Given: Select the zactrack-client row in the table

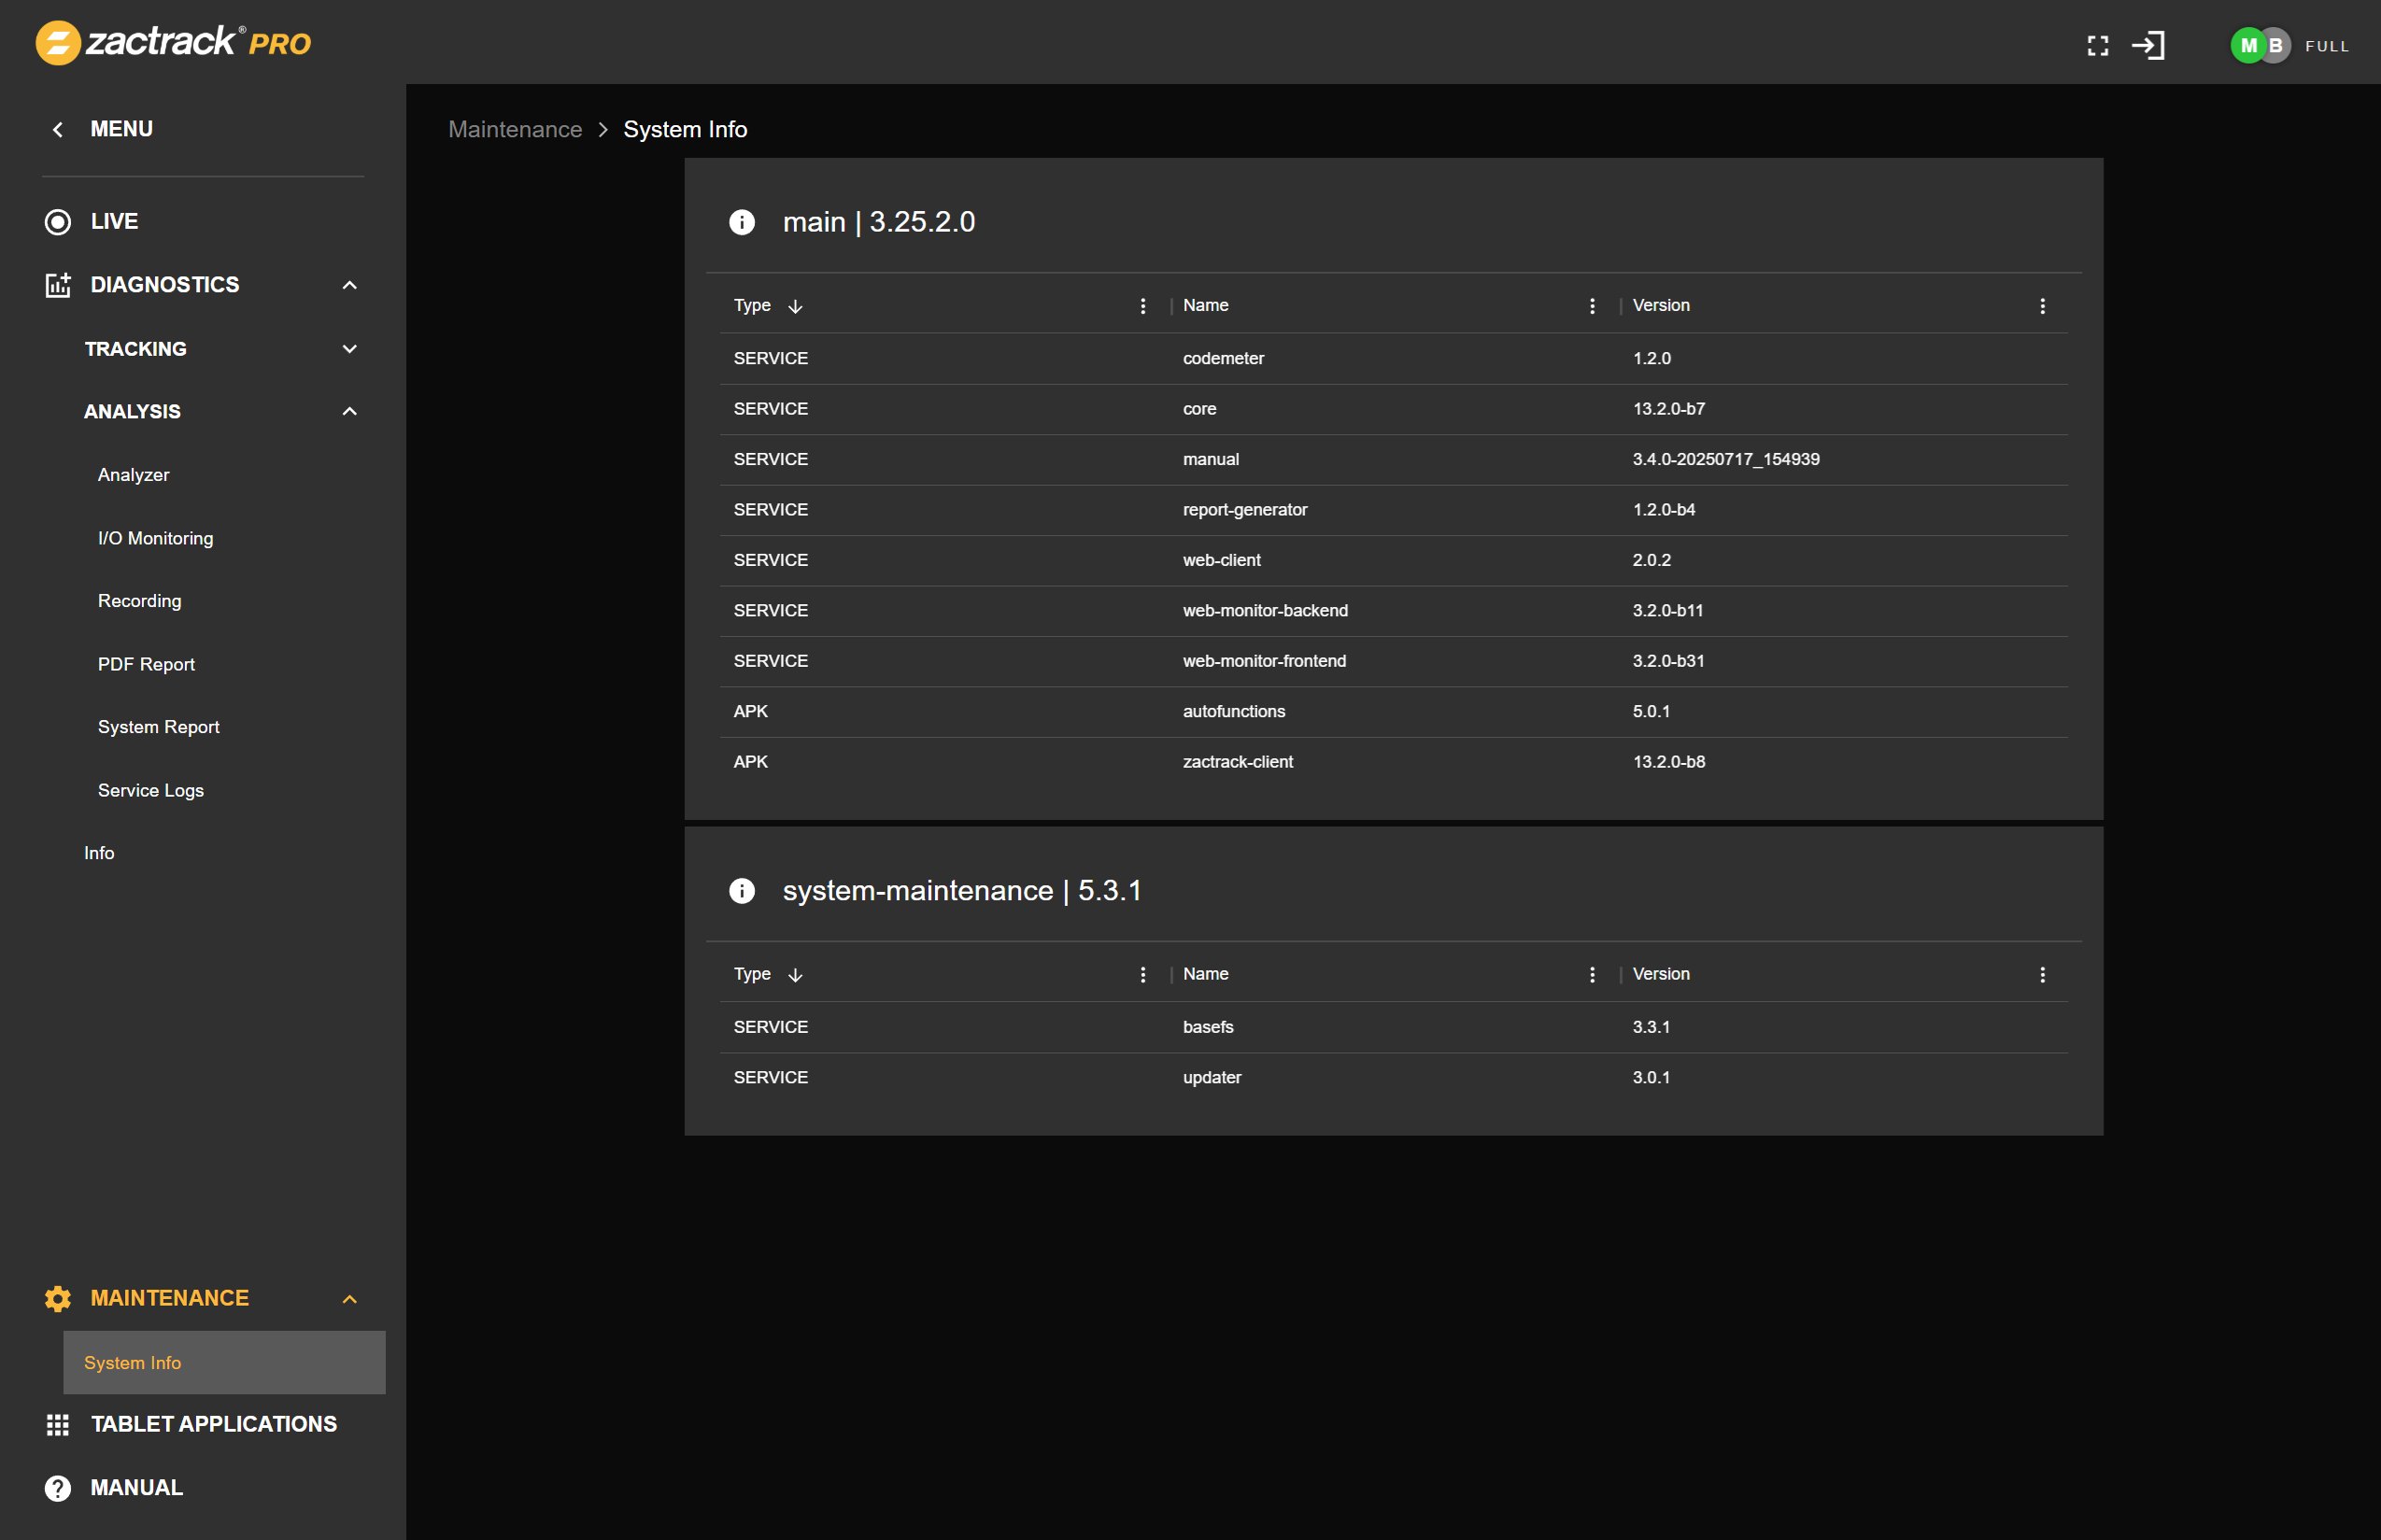Looking at the screenshot, I should [1238, 761].
